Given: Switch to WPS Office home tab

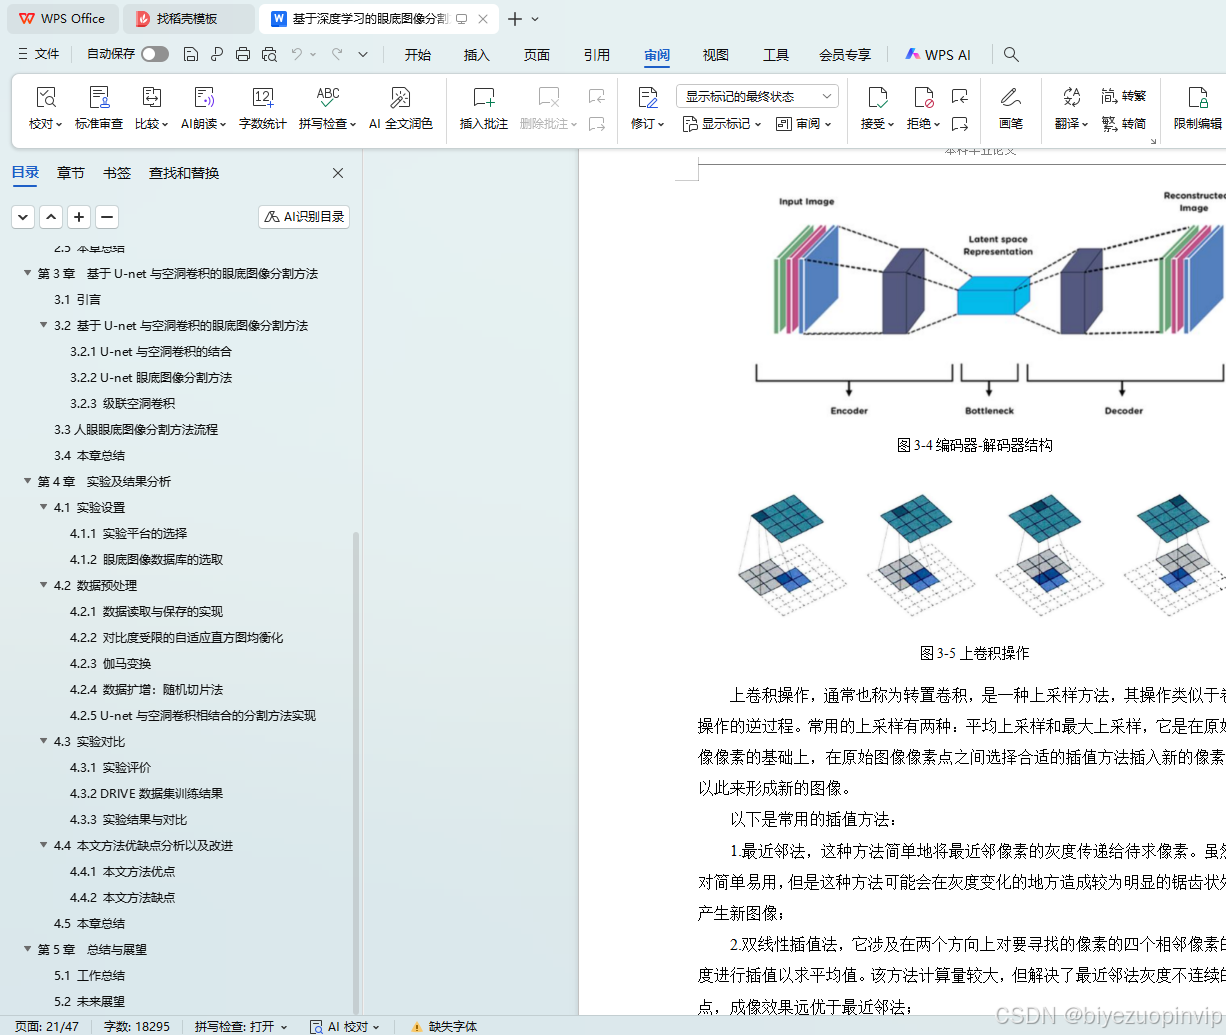Looking at the screenshot, I should tap(62, 19).
